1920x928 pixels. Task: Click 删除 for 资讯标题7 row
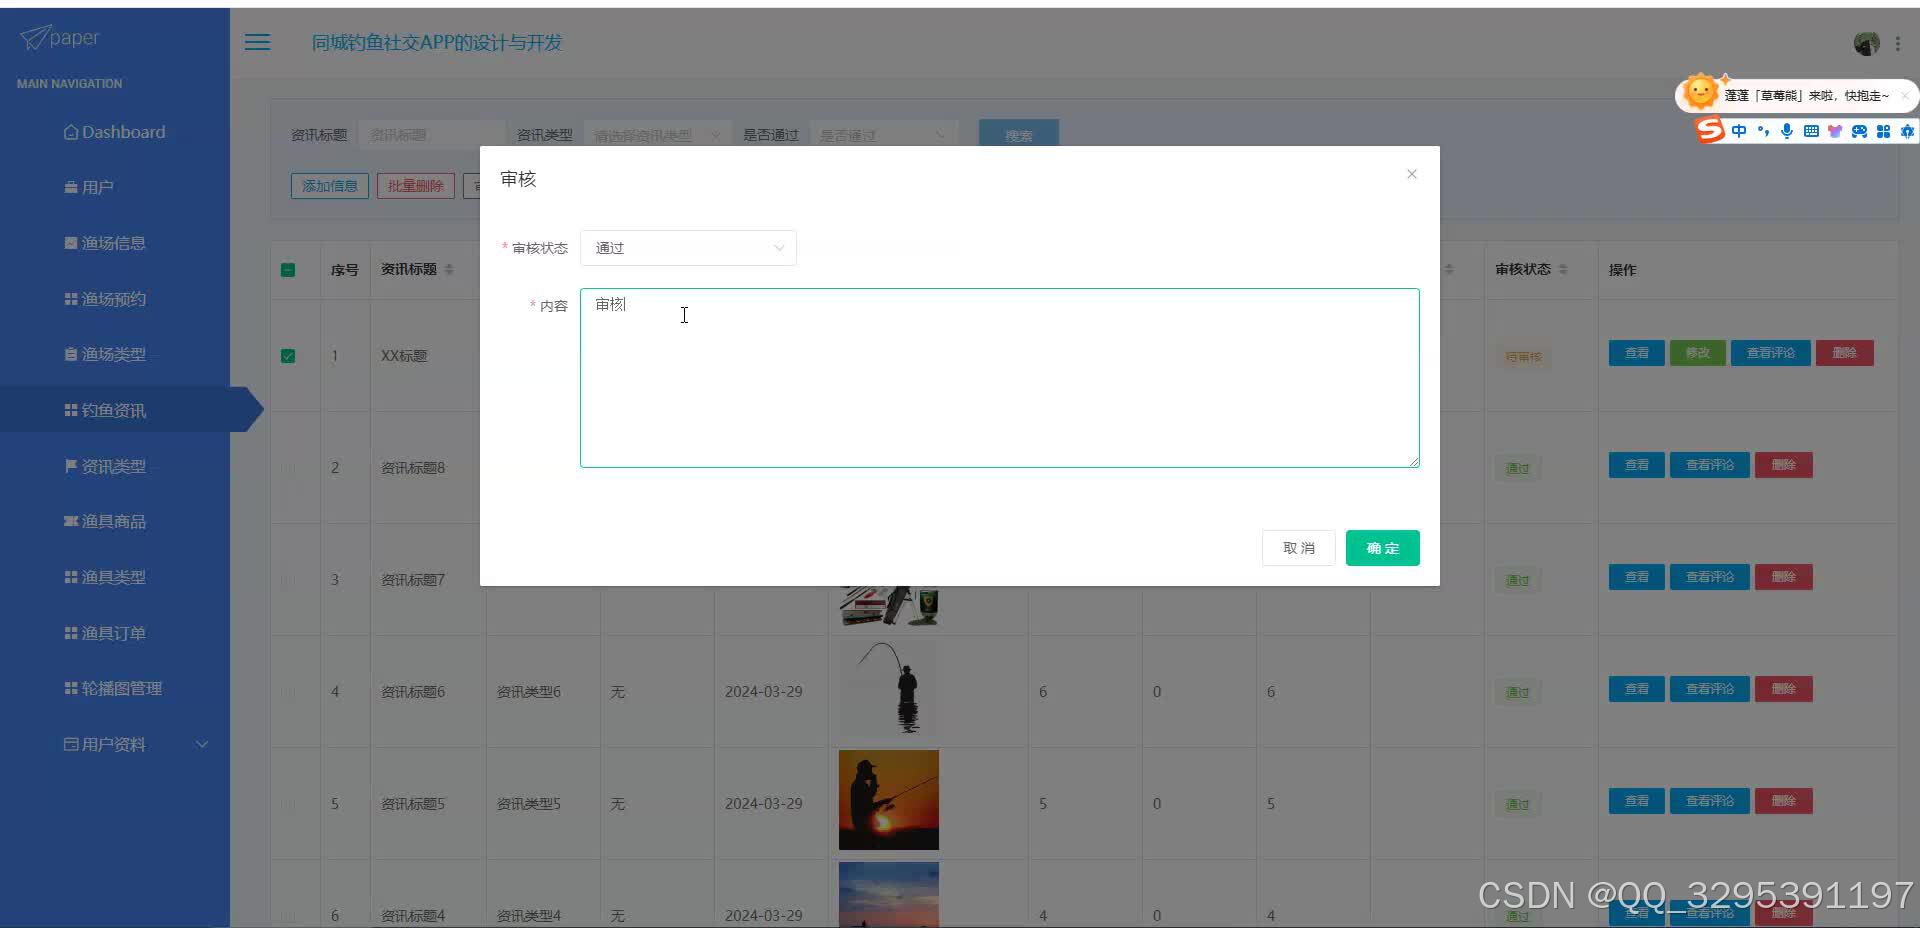click(1783, 577)
